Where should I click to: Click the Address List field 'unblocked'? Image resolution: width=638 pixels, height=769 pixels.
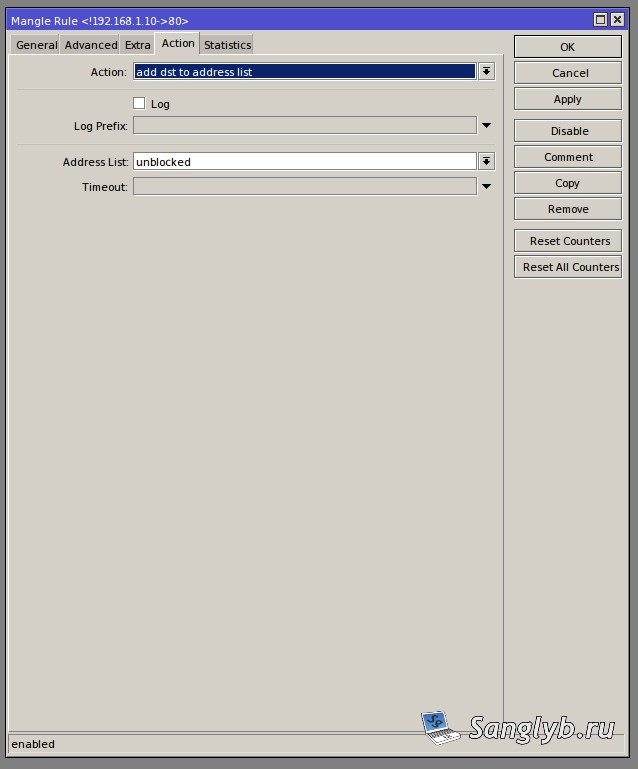(x=305, y=161)
